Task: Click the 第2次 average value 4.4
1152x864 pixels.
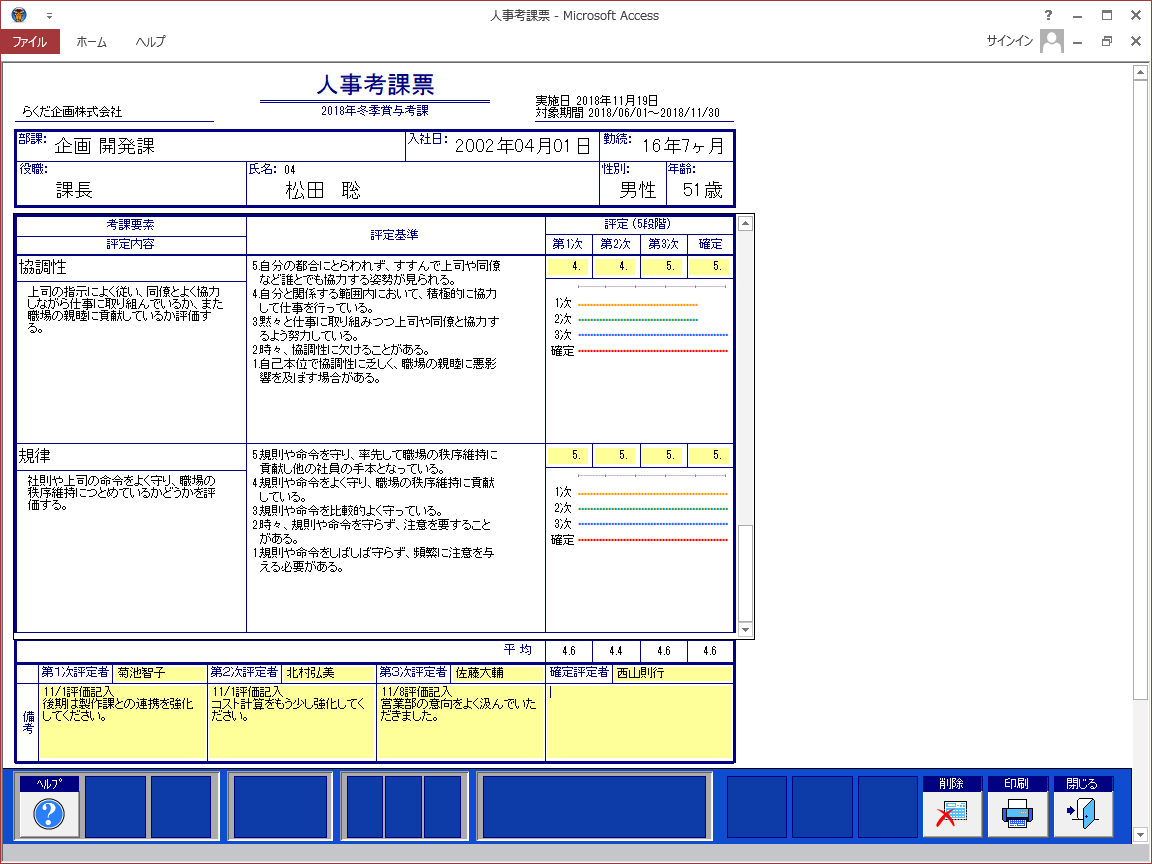Action: point(616,651)
